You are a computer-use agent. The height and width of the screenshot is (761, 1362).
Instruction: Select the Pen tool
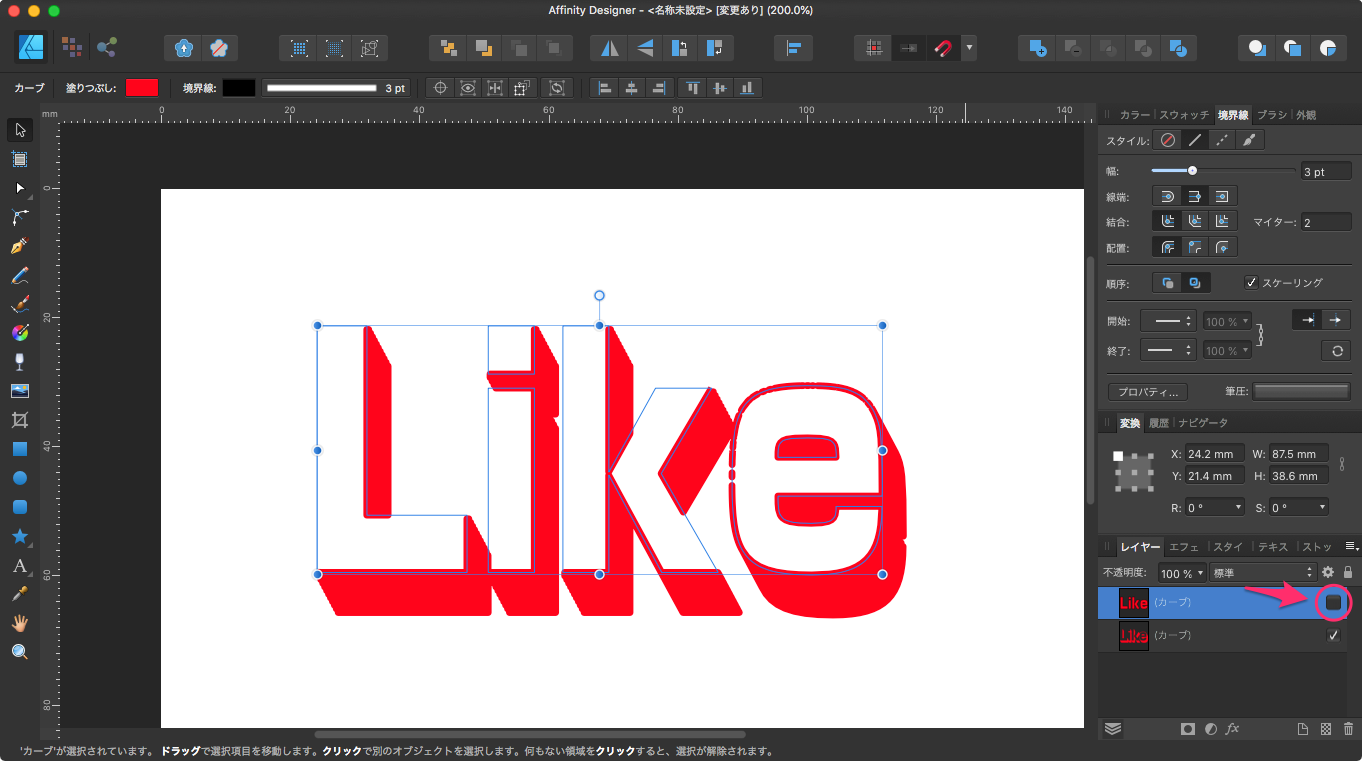tap(19, 246)
